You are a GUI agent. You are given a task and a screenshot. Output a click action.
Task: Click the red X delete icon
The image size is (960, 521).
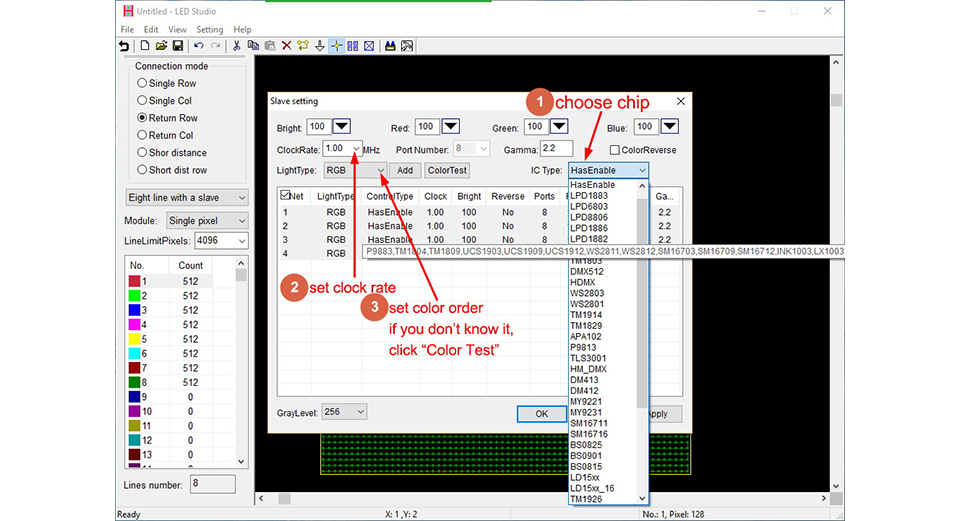286,46
